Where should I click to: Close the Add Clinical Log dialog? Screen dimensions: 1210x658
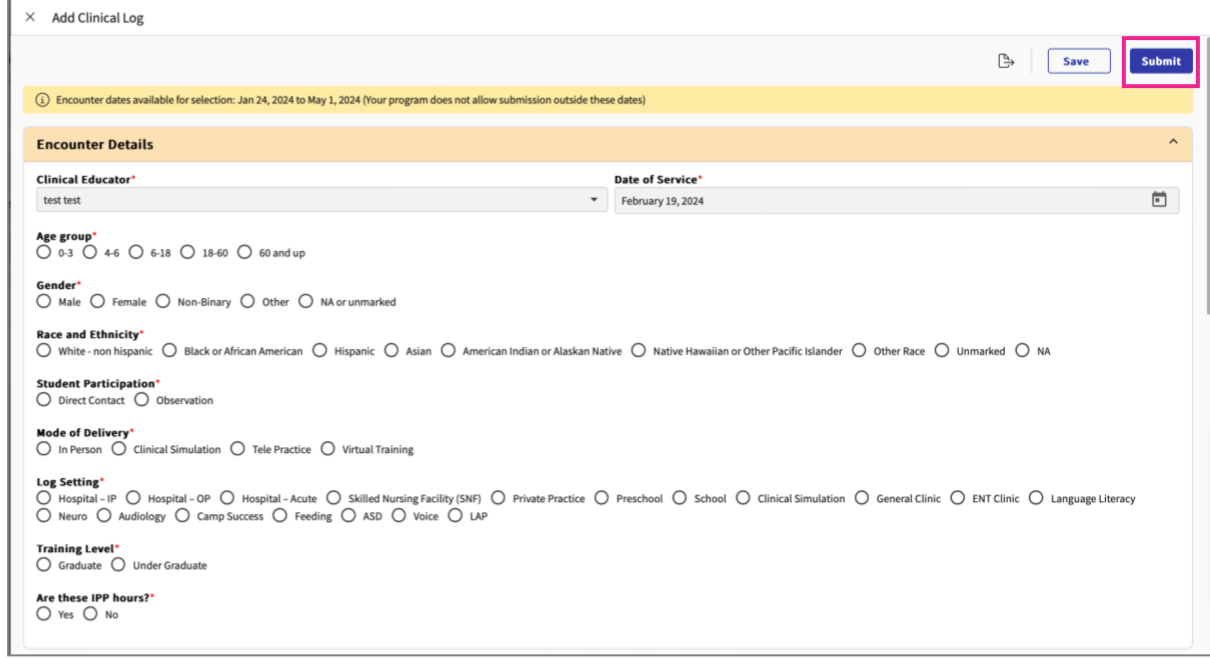(30, 17)
